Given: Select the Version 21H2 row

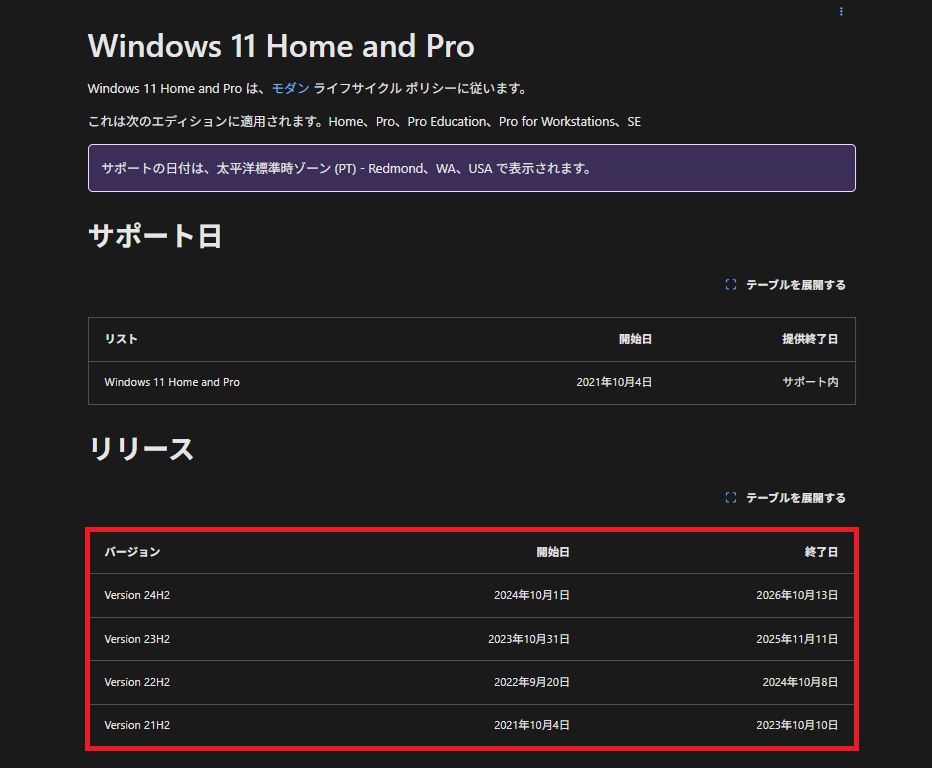Looking at the screenshot, I should (x=137, y=725).
